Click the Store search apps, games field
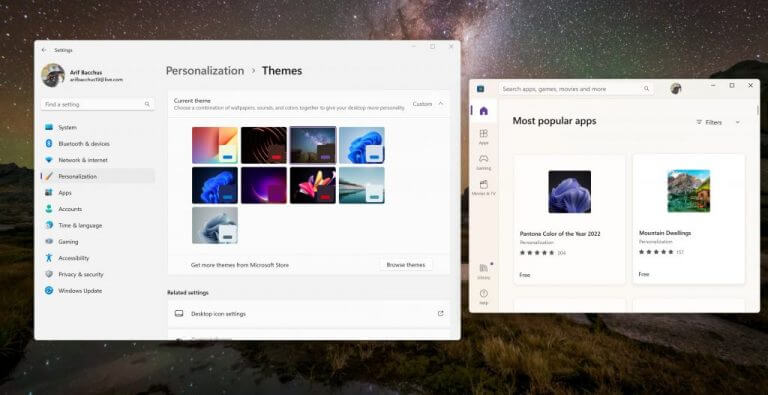The image size is (768, 395). point(576,89)
